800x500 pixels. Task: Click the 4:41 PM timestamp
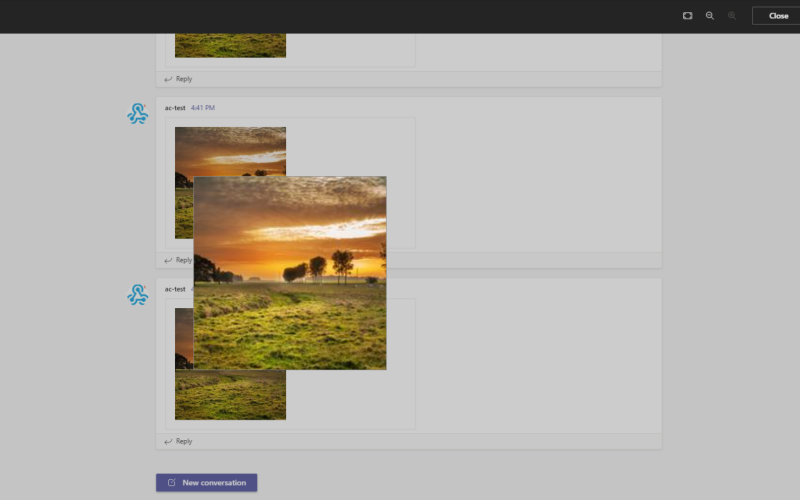point(203,108)
